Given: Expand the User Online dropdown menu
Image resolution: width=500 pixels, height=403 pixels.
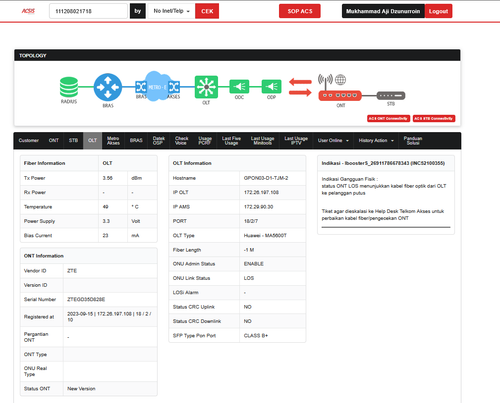Looking at the screenshot, I should click(x=333, y=141).
